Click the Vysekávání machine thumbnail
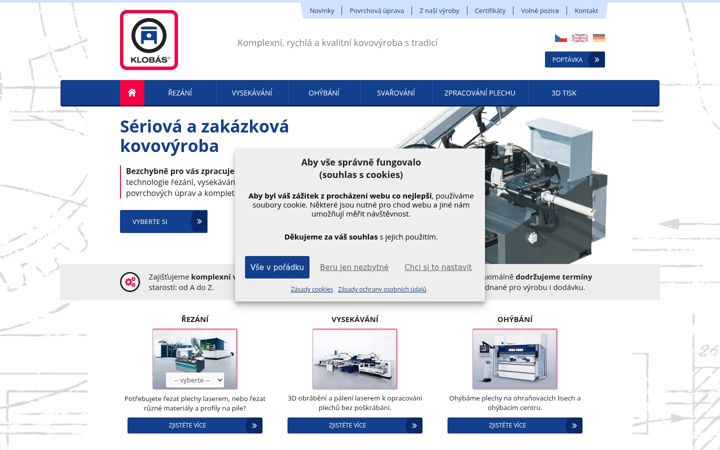The width and height of the screenshot is (720, 450). 354,359
